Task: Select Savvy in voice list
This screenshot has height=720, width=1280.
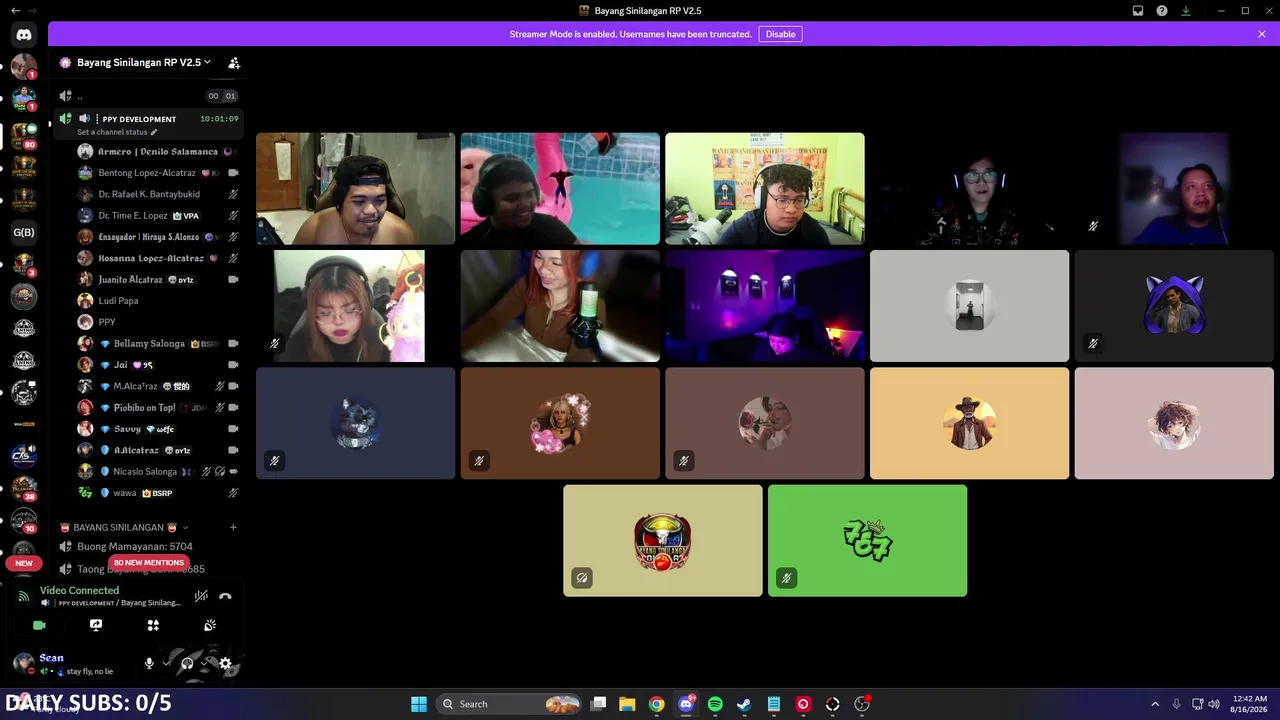Action: pos(159,429)
